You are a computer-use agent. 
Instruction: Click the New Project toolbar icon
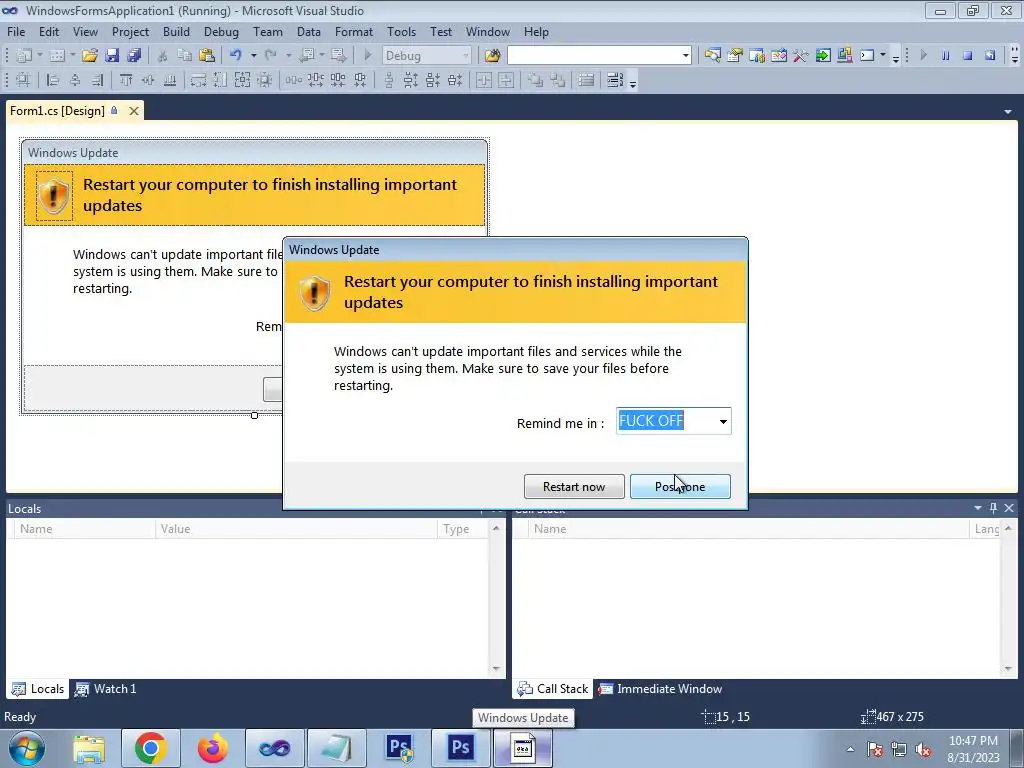24,56
